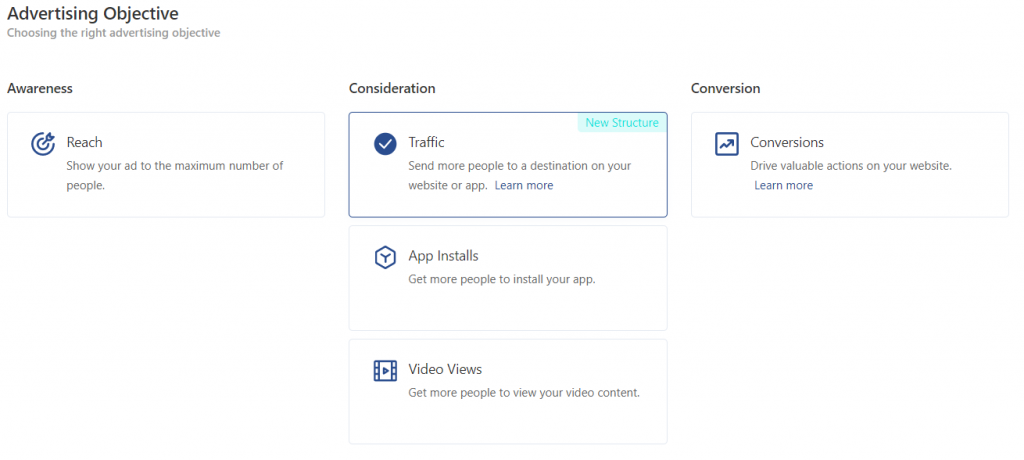
Task: Open Learn more link under Conversions
Action: pyautogui.click(x=784, y=186)
